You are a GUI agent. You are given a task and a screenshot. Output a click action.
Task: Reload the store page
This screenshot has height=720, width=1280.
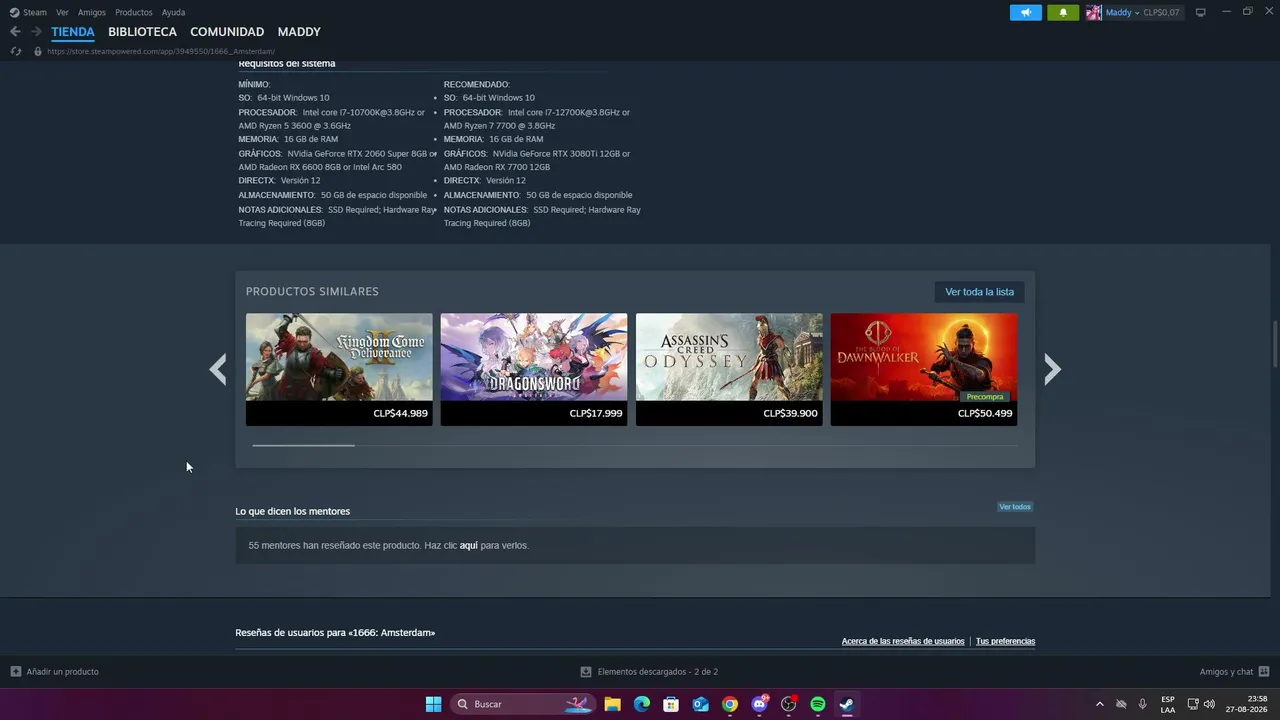point(15,51)
